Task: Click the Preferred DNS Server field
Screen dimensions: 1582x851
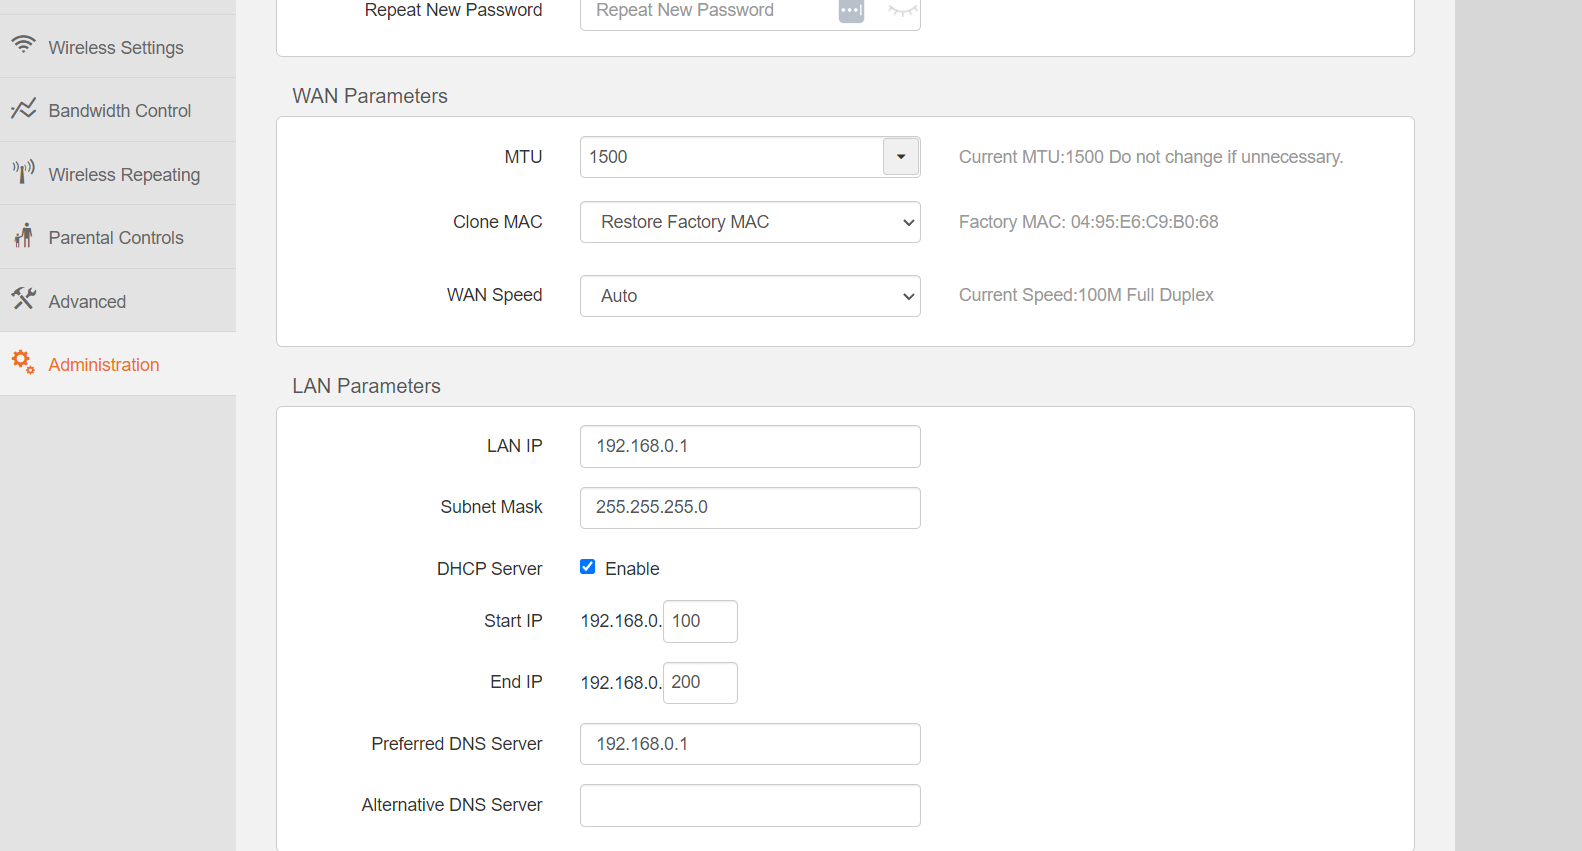Action: (750, 744)
